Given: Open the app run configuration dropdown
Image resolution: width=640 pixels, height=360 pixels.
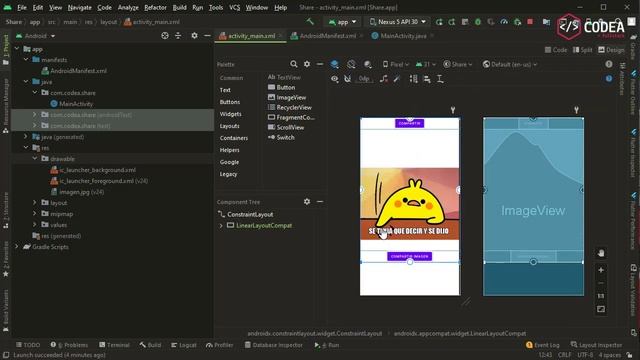Looking at the screenshot, I should click(x=342, y=22).
